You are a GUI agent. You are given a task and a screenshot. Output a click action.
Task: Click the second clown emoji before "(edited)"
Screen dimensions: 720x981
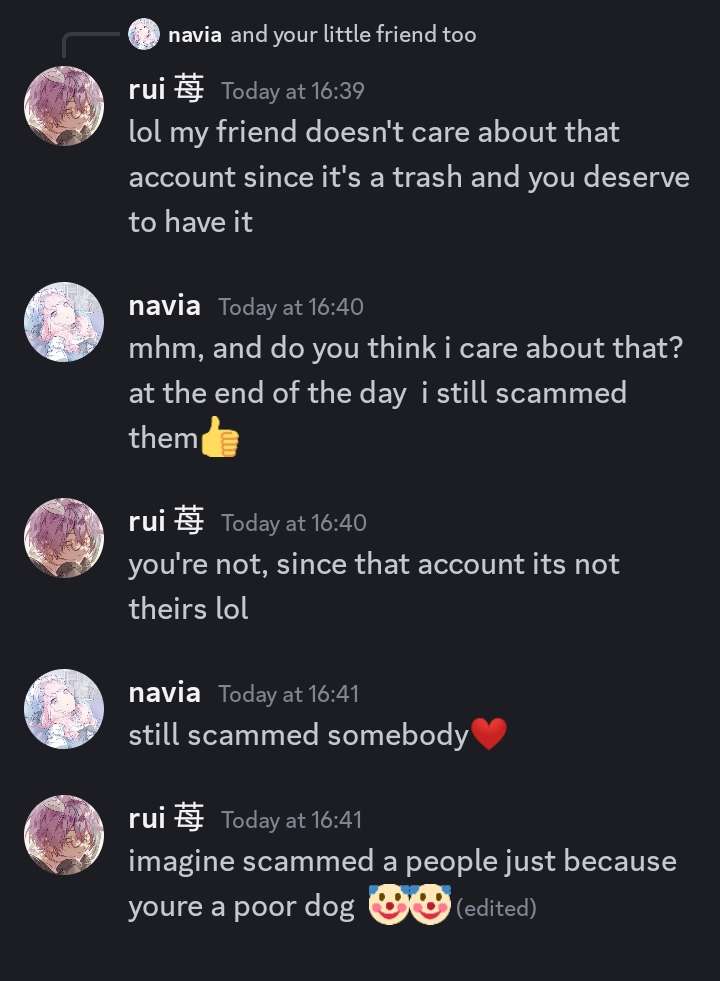coord(430,905)
